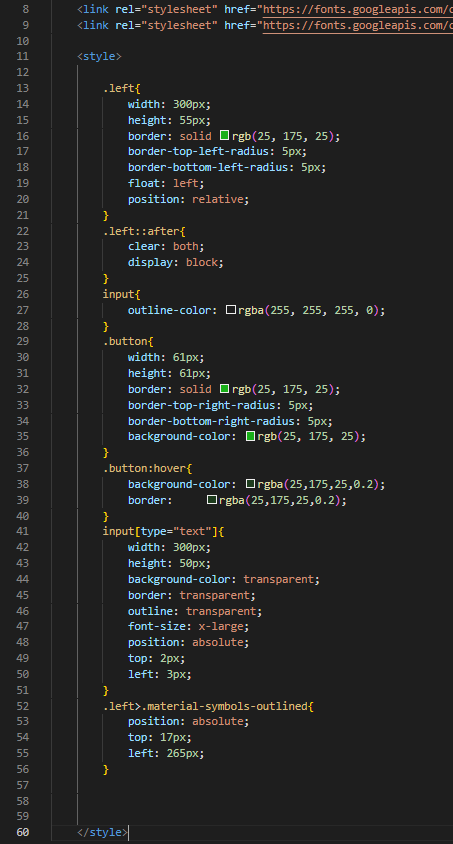Open the background-color rgb(25, 175, 25) swatch
The width and height of the screenshot is (453, 844).
click(250, 436)
